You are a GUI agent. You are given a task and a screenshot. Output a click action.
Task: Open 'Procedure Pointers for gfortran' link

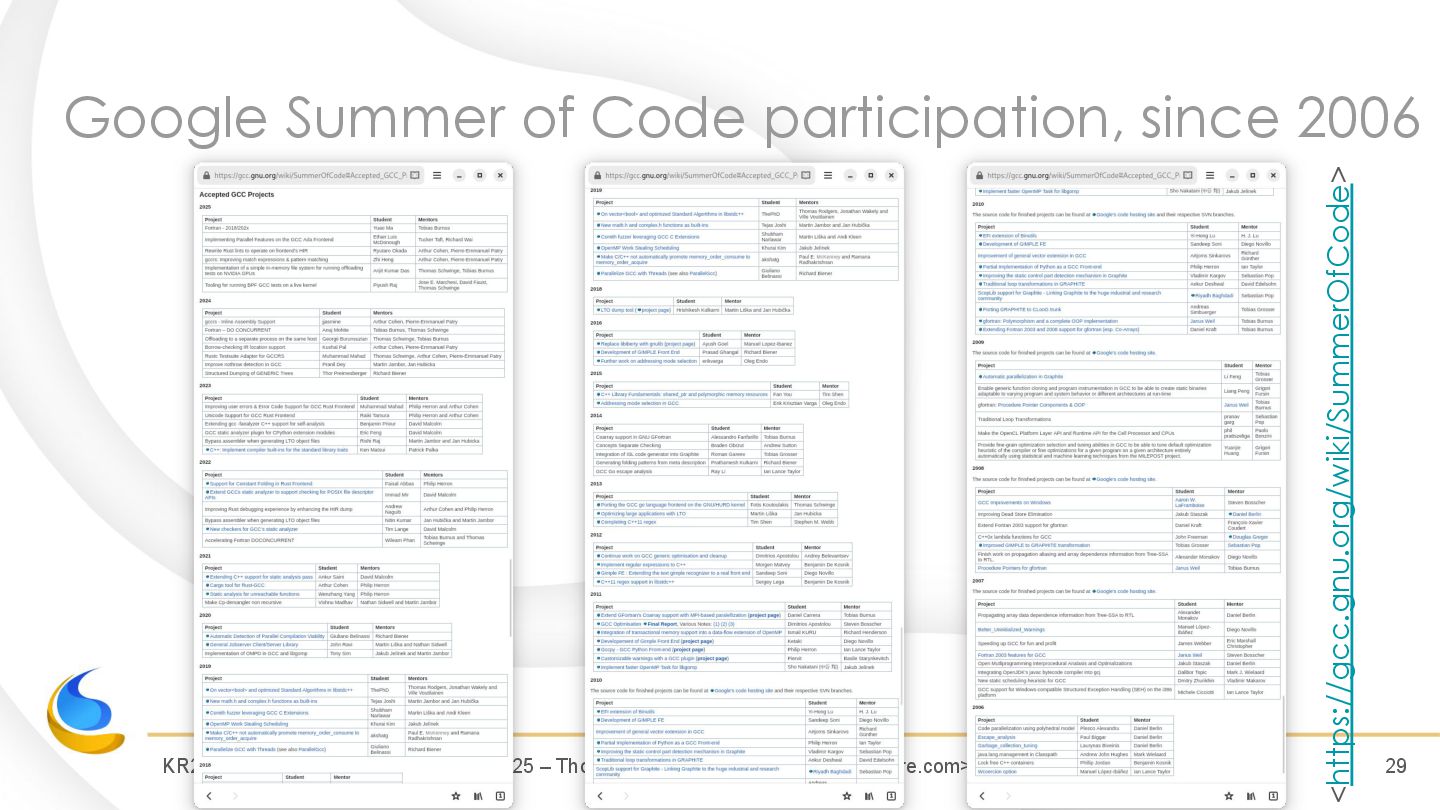coord(1012,568)
